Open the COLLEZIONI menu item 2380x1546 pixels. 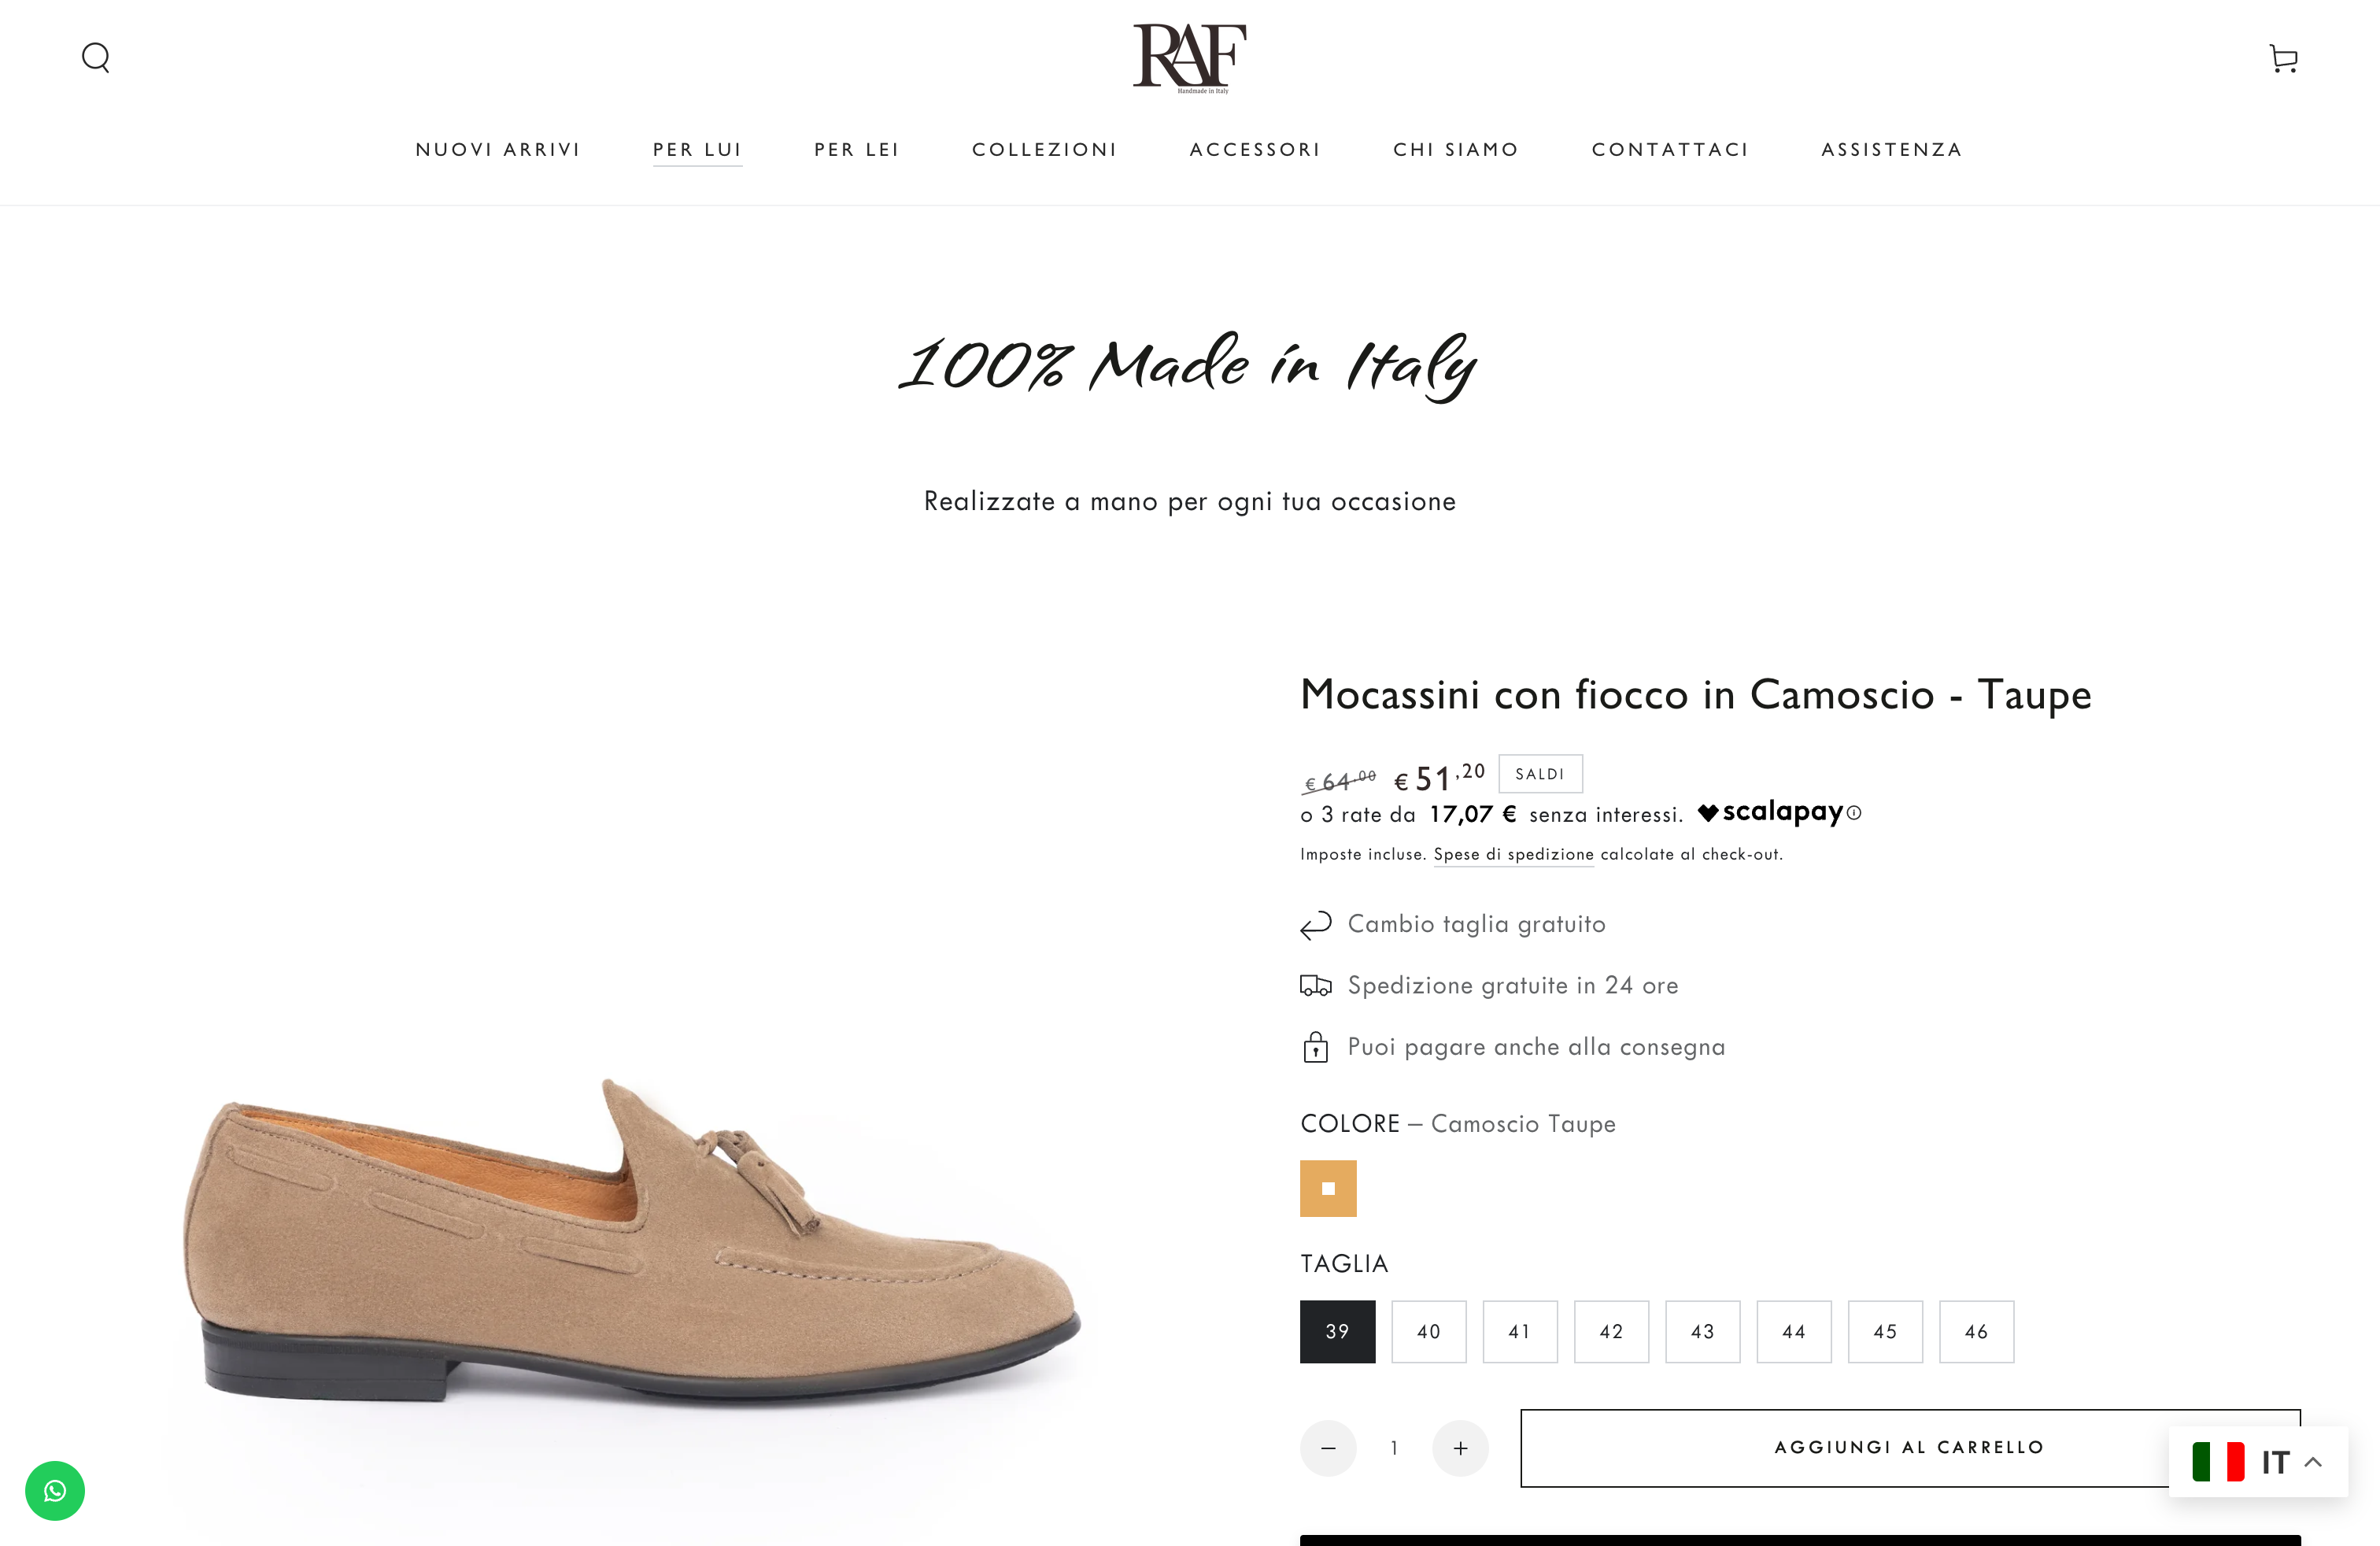point(1044,149)
